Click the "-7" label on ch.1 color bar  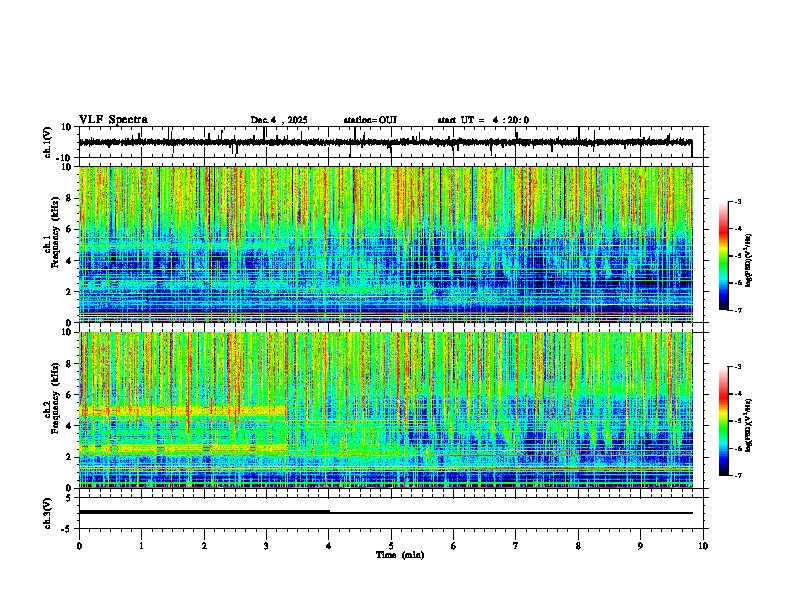738,310
